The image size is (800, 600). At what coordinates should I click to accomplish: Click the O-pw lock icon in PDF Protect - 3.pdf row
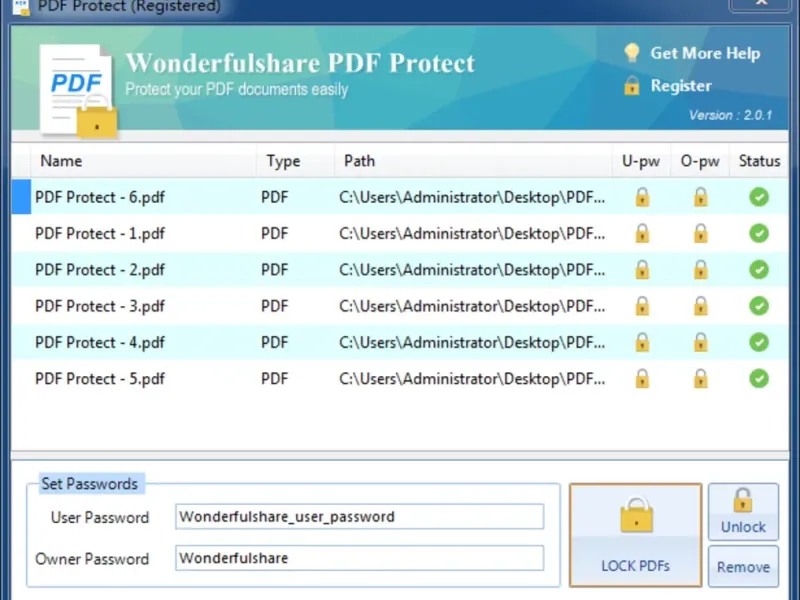[x=701, y=306]
